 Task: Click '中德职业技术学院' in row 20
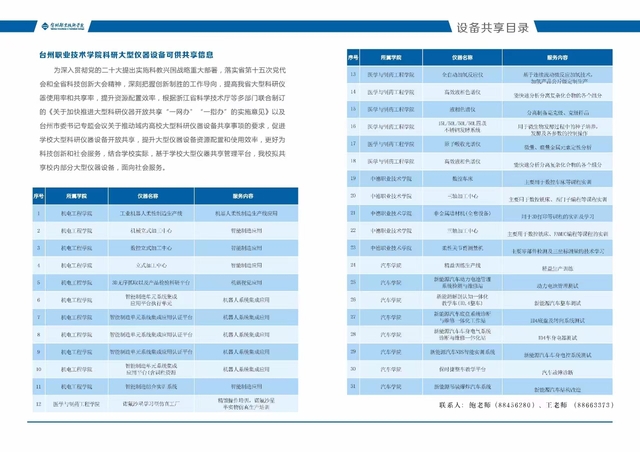[391, 196]
